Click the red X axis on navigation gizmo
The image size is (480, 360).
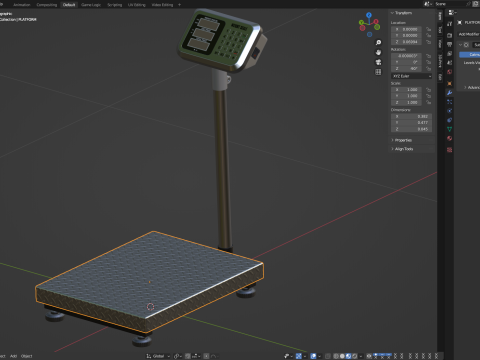point(376,22)
